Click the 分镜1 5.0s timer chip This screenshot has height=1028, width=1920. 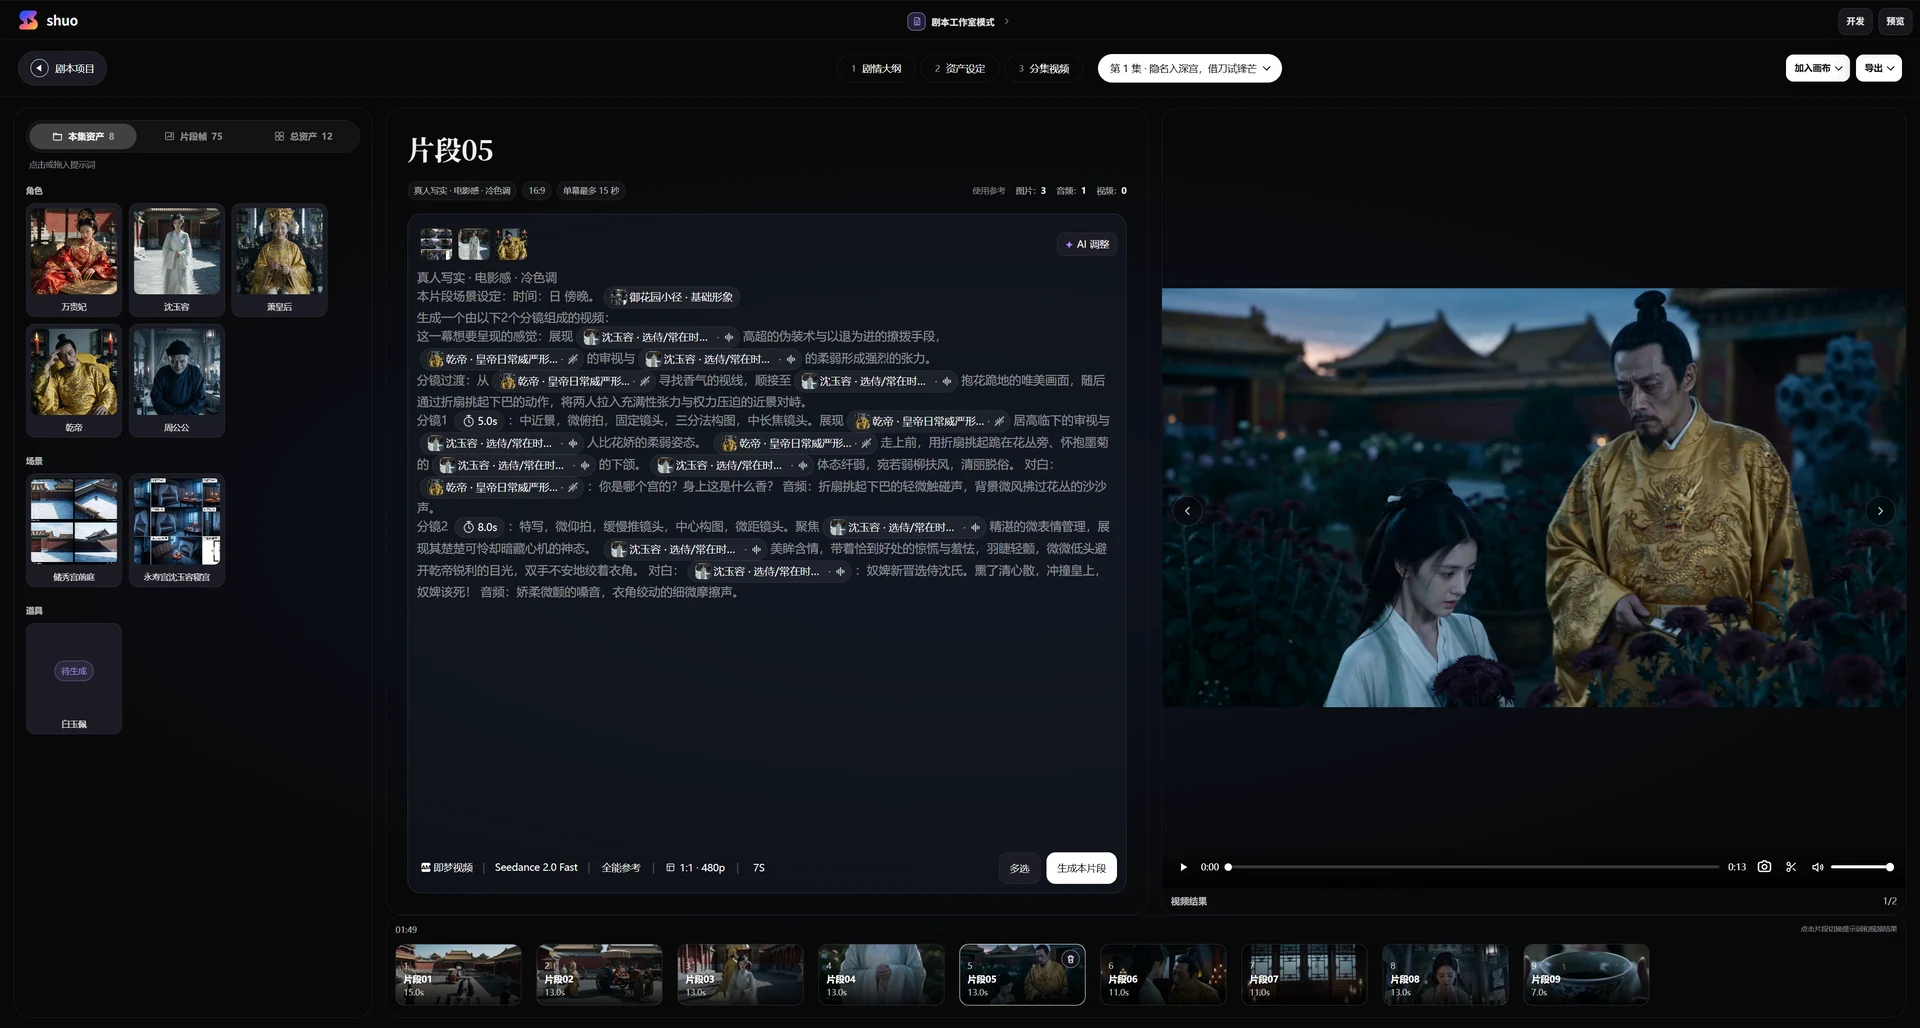click(x=480, y=421)
